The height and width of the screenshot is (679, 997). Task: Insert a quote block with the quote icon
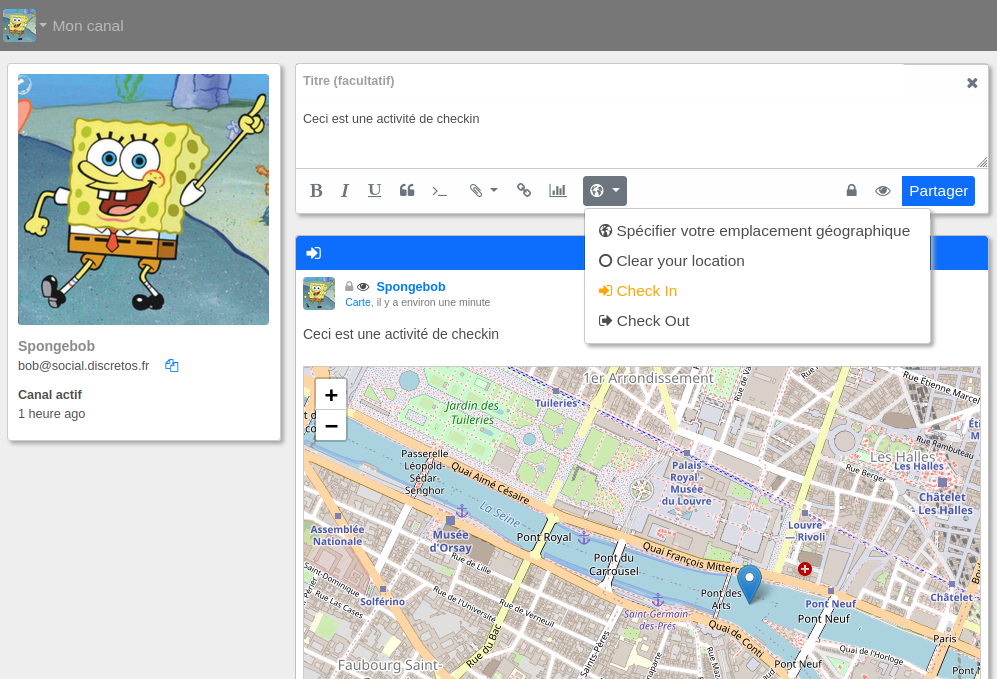pos(407,191)
